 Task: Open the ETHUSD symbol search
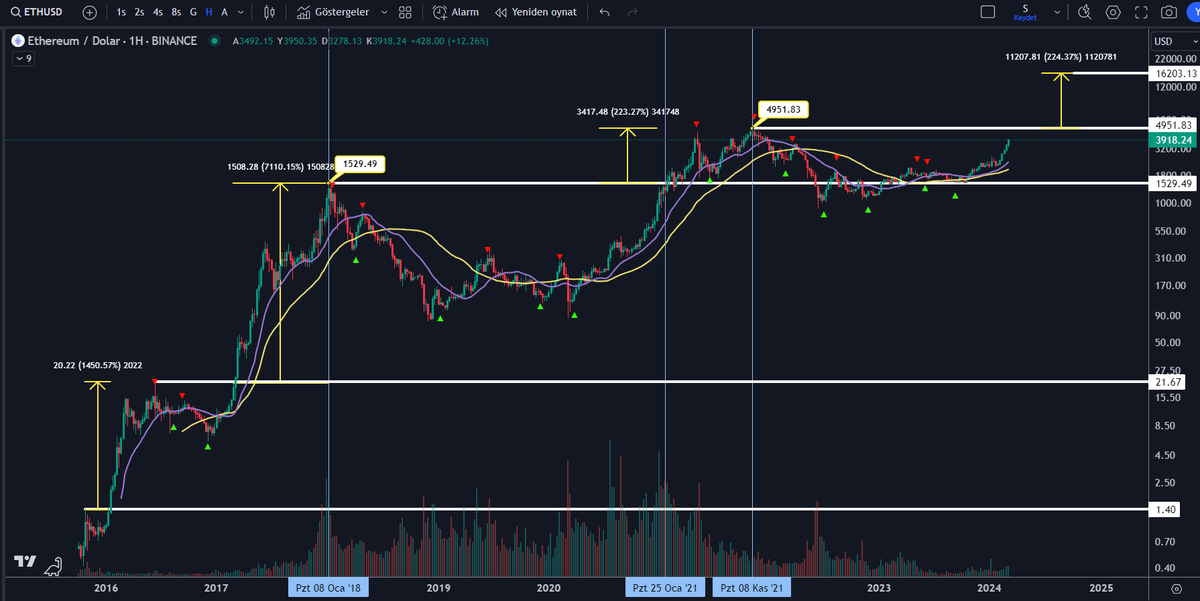click(39, 12)
